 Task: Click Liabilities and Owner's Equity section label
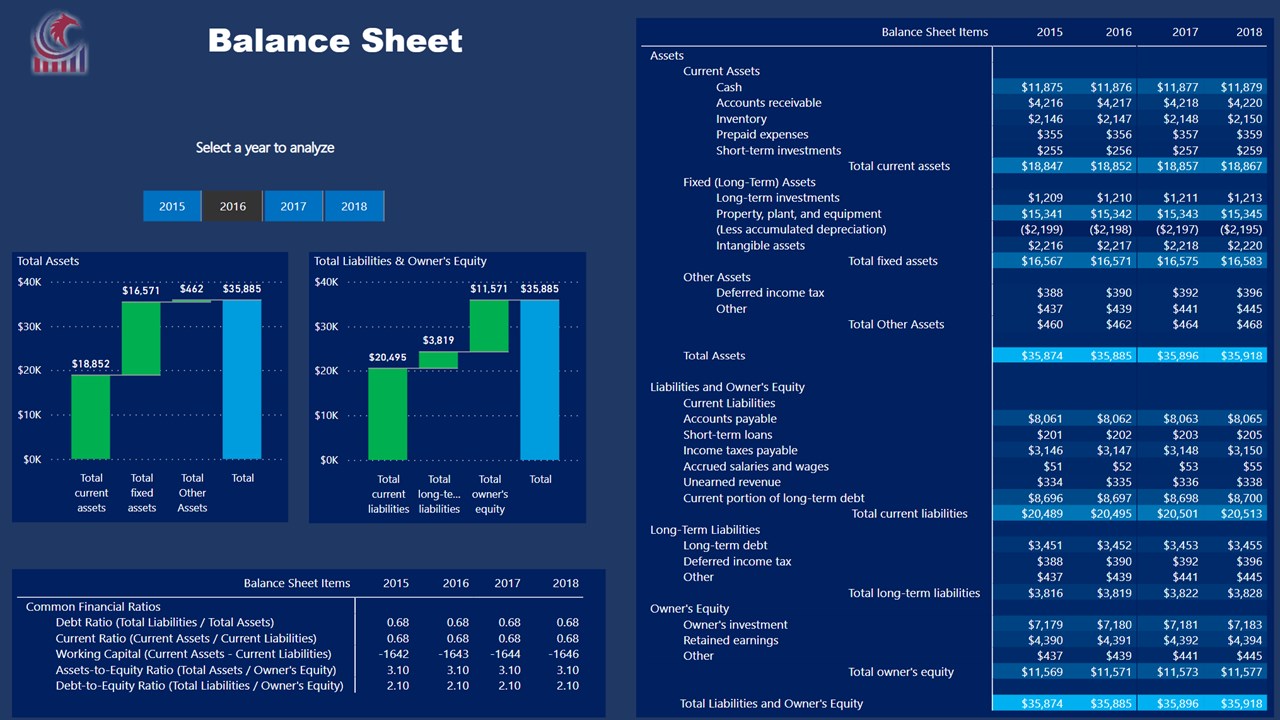(727, 387)
